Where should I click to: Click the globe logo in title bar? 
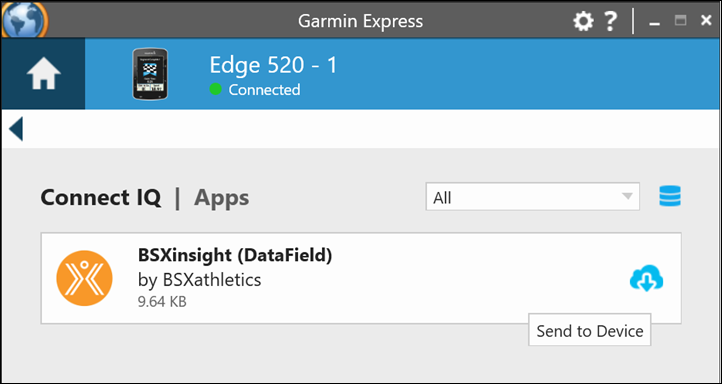click(24, 19)
